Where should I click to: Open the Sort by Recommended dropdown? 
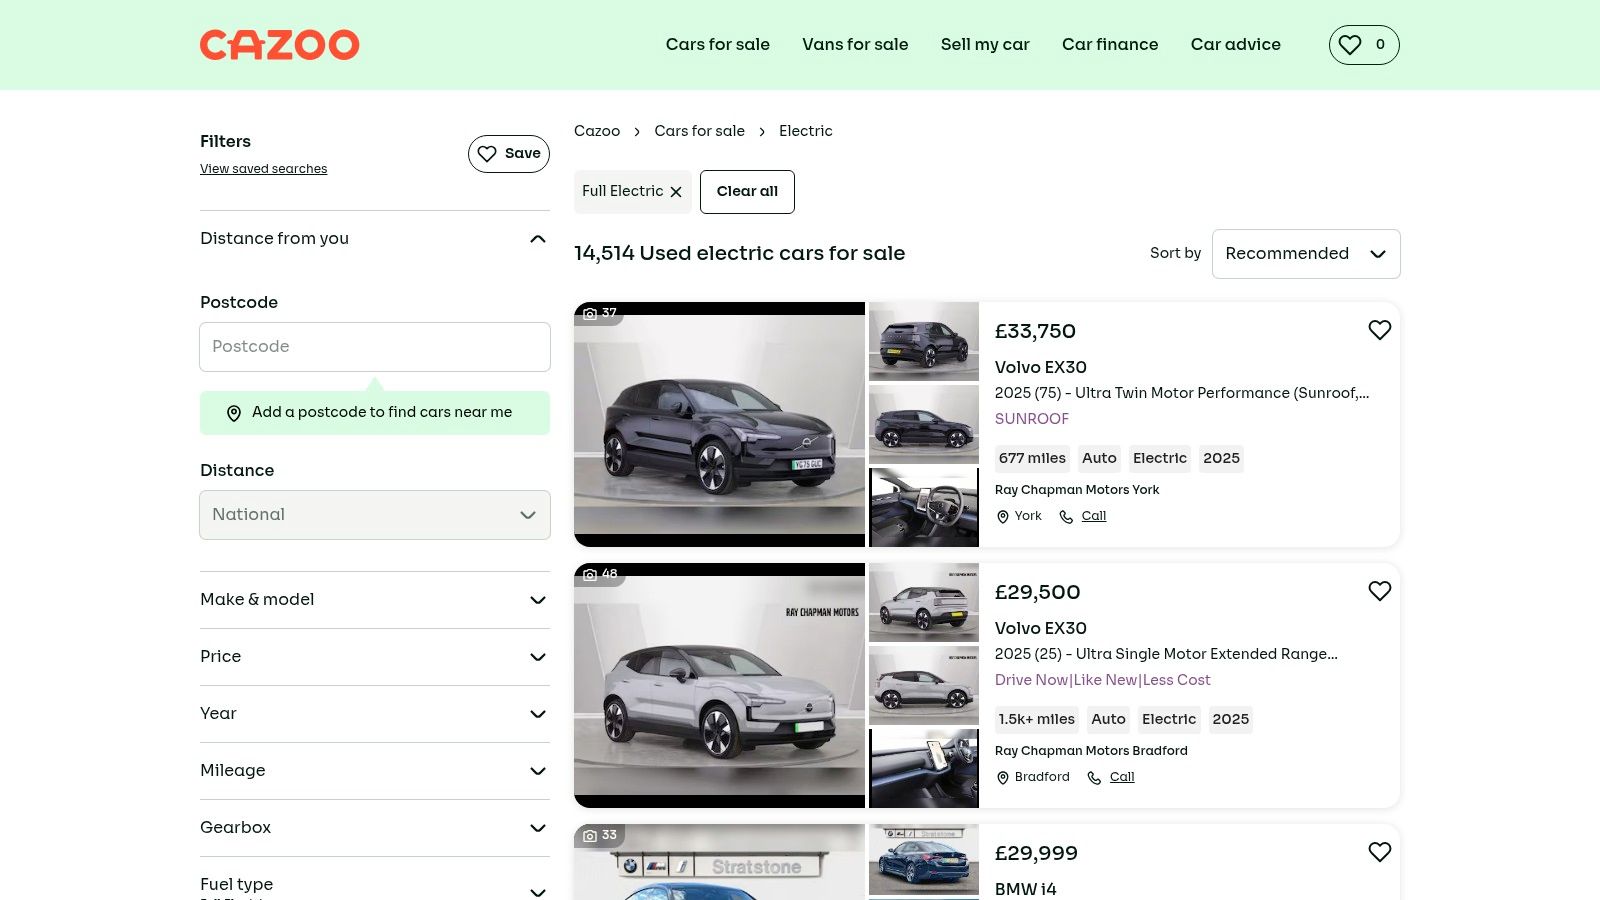pos(1305,254)
